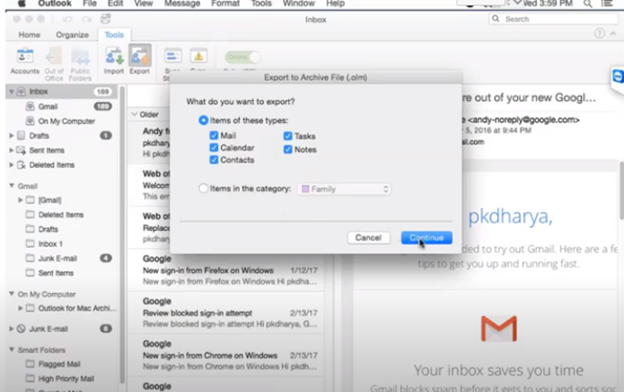Expand the top-level Deleted Items triangle
Screen dimensions: 624x392
click(x=12, y=165)
